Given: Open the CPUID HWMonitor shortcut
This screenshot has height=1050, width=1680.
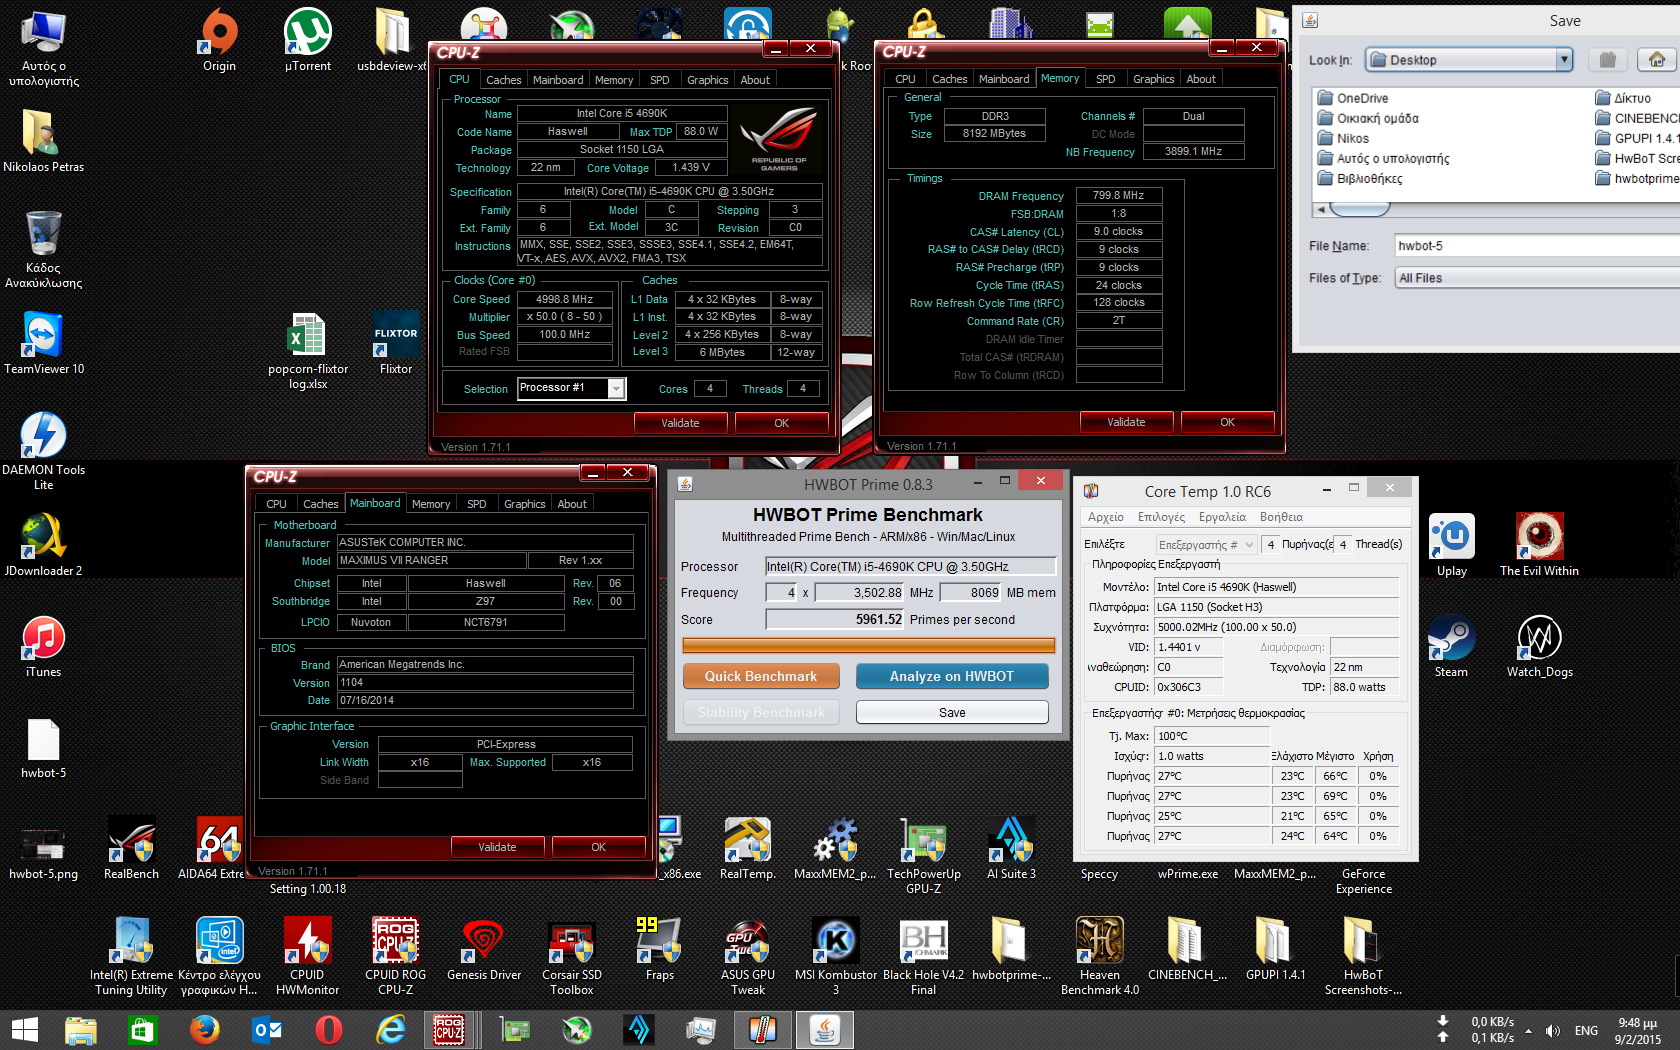Looking at the screenshot, I should 307,956.
